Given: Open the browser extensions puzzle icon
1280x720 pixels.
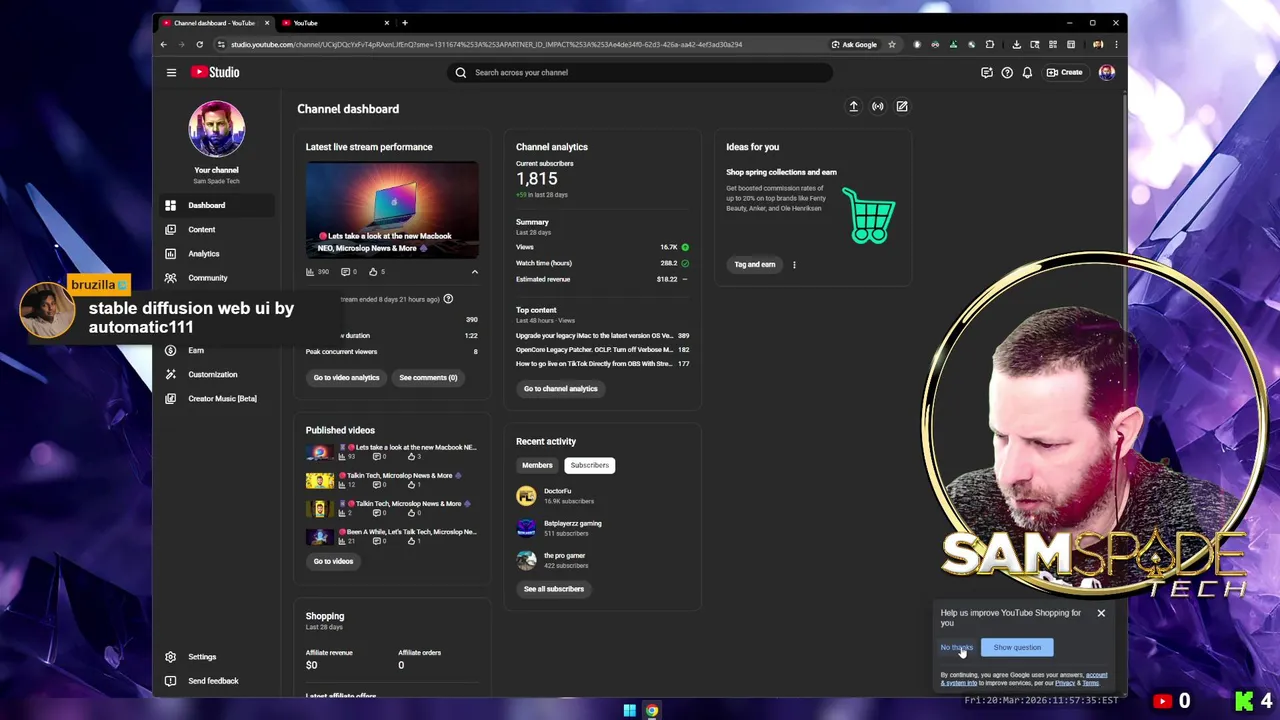Looking at the screenshot, I should coord(990,44).
